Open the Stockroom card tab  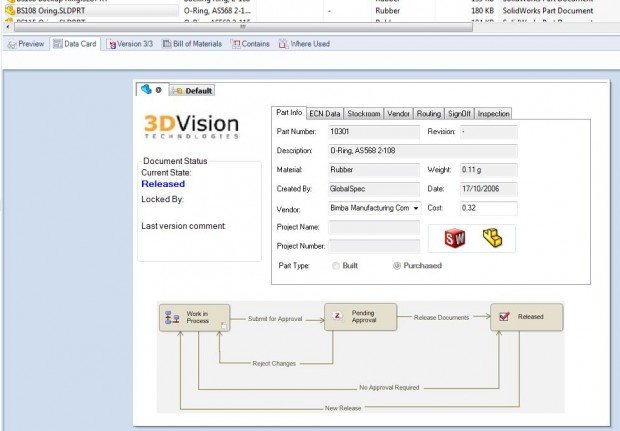pos(363,114)
